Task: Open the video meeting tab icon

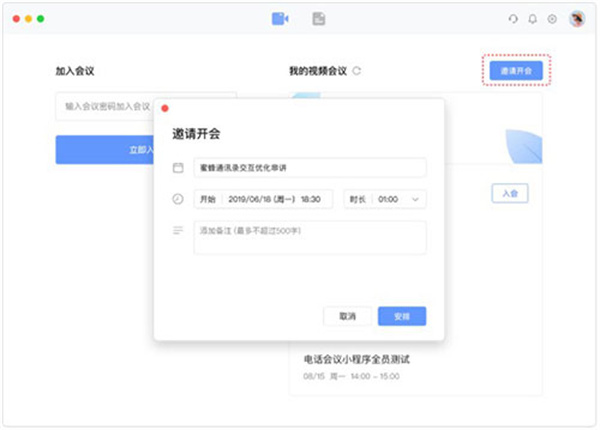Action: [x=279, y=18]
